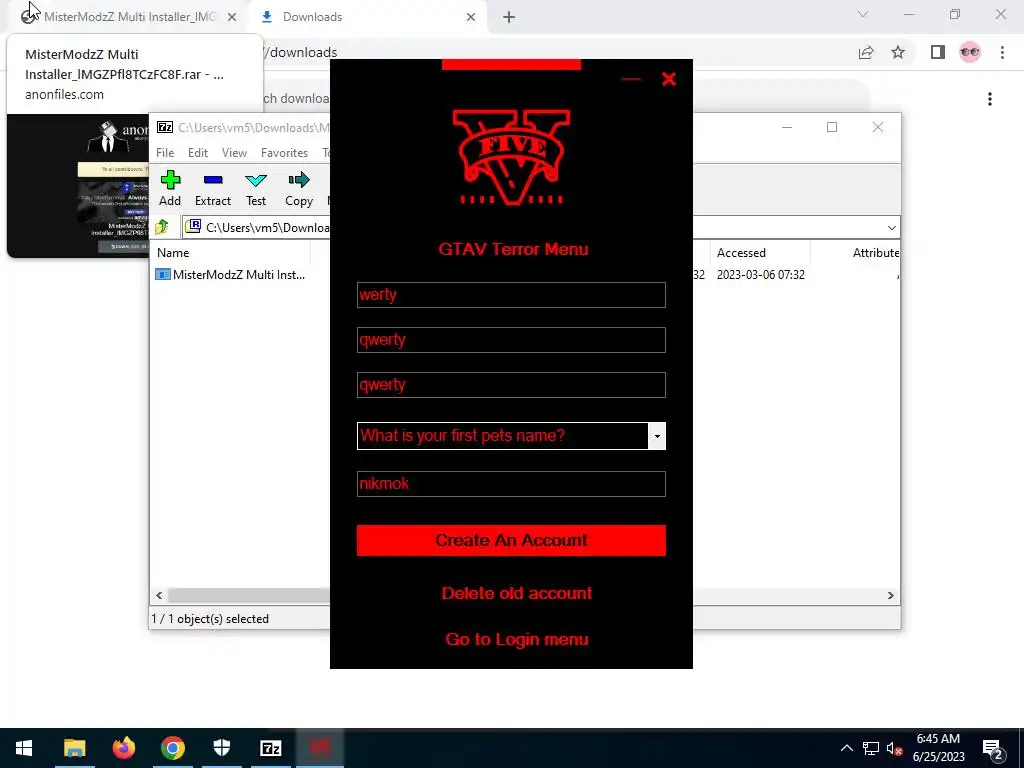Click Go to Login menu link

517,639
